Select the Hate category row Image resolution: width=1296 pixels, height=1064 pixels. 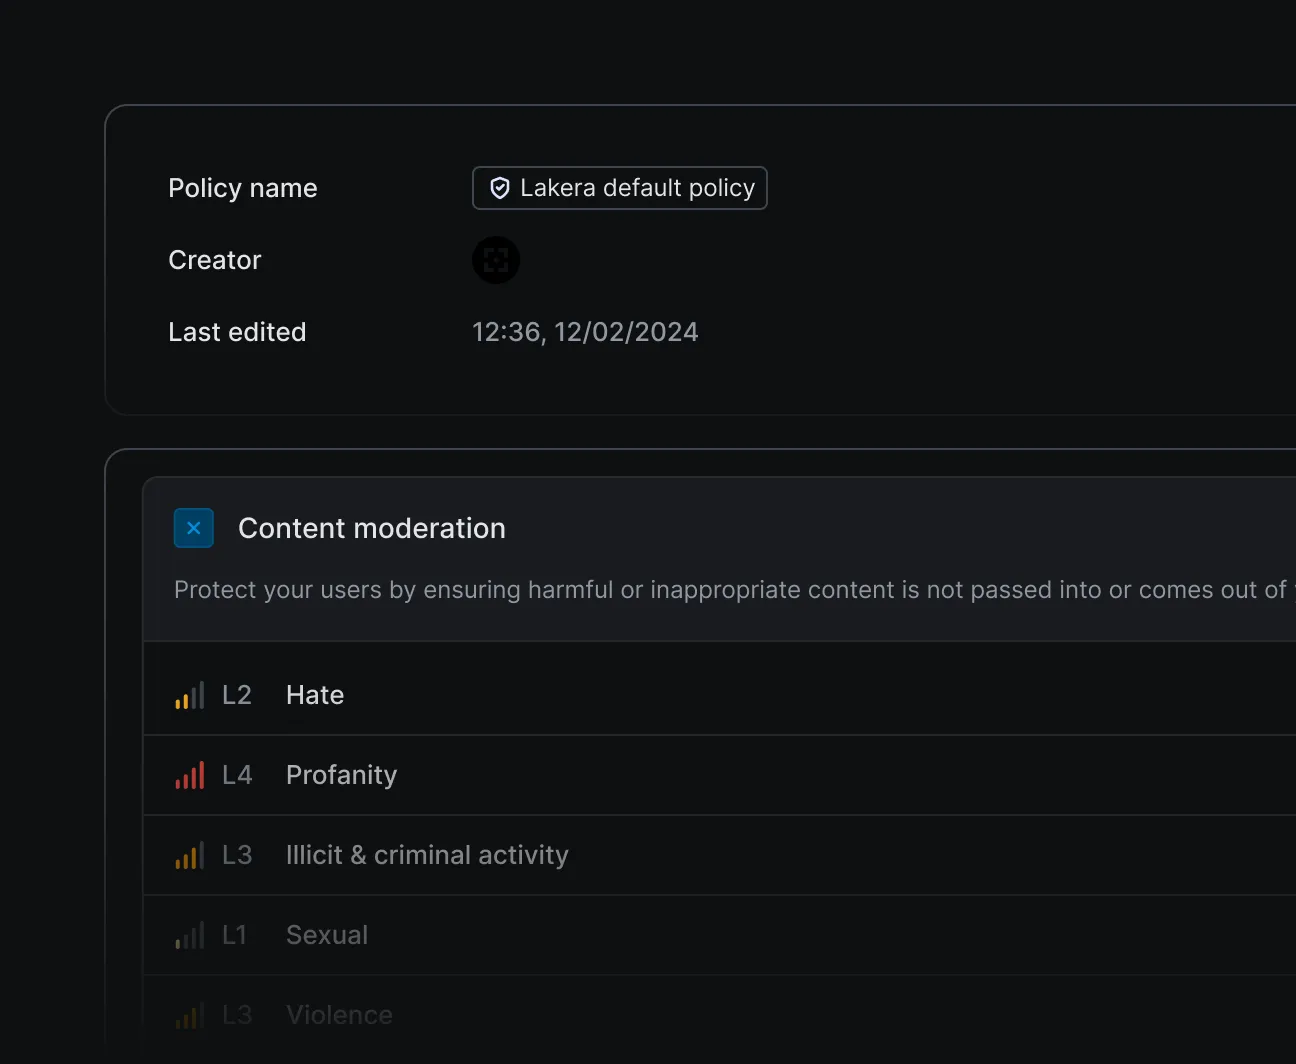pos(314,694)
